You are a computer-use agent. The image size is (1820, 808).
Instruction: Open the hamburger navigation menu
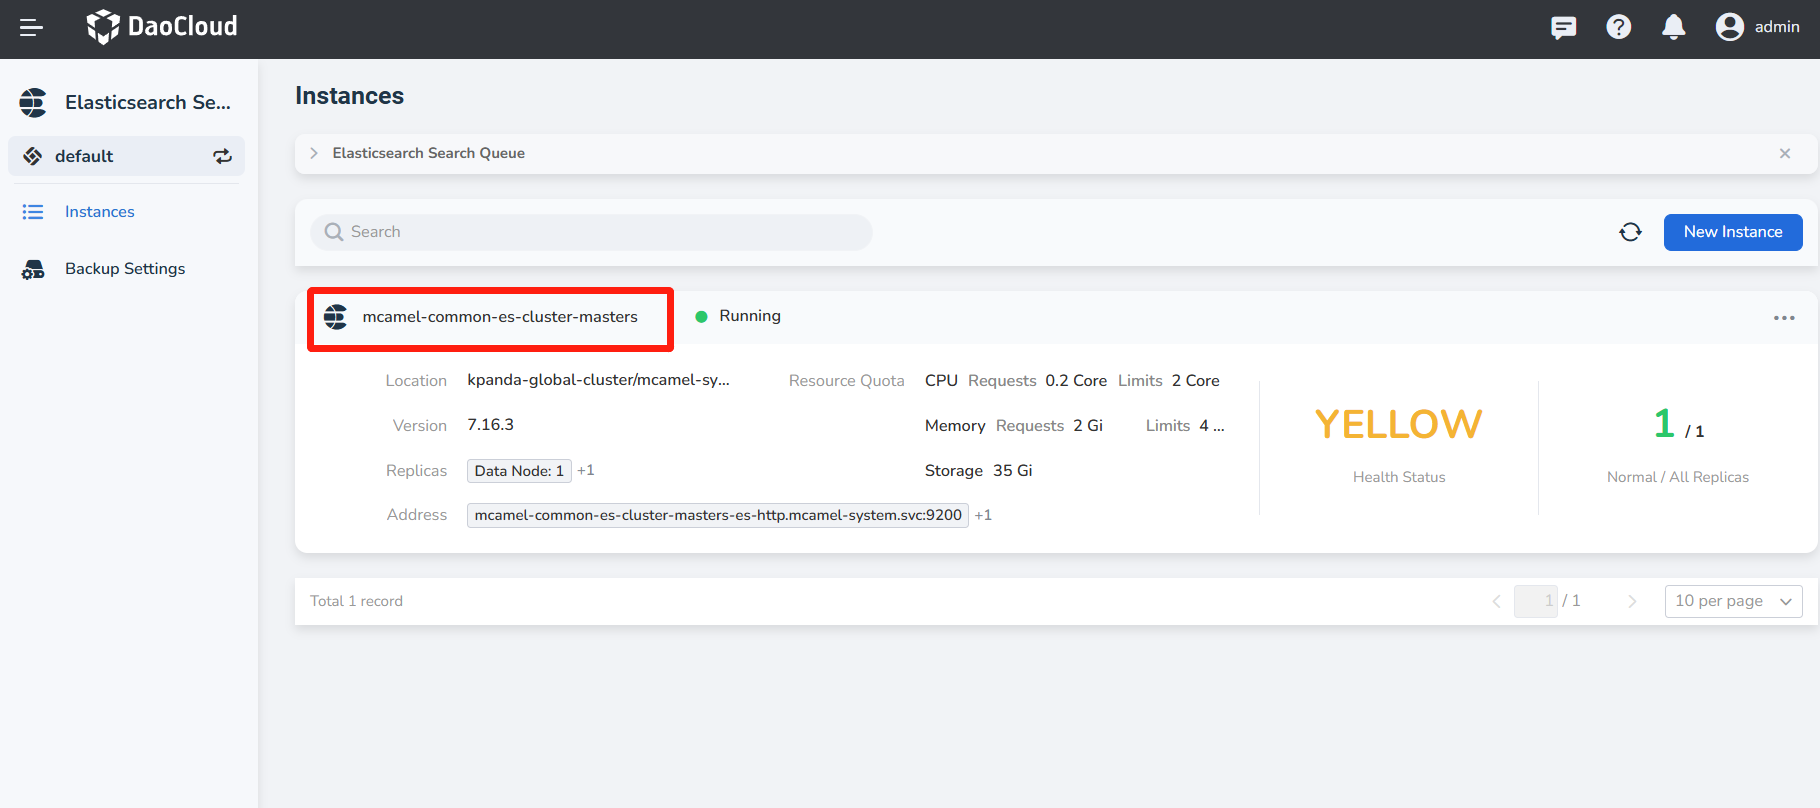(x=31, y=28)
